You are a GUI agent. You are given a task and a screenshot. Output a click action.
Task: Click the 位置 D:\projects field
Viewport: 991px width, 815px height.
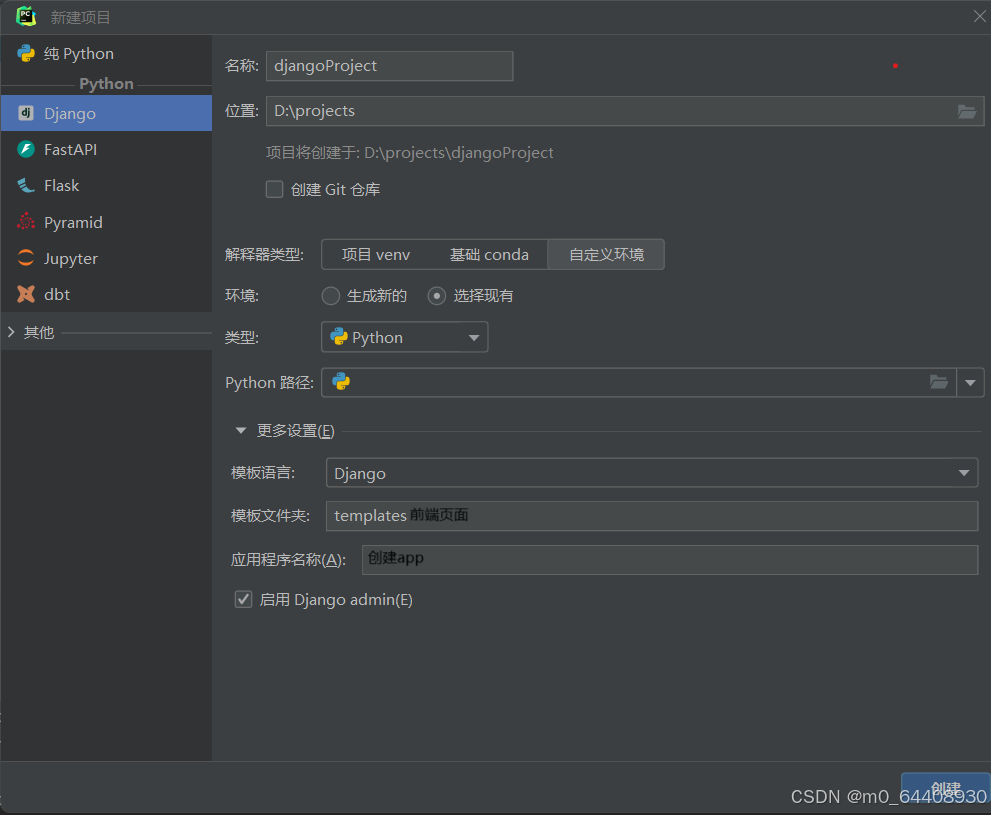pos(625,111)
